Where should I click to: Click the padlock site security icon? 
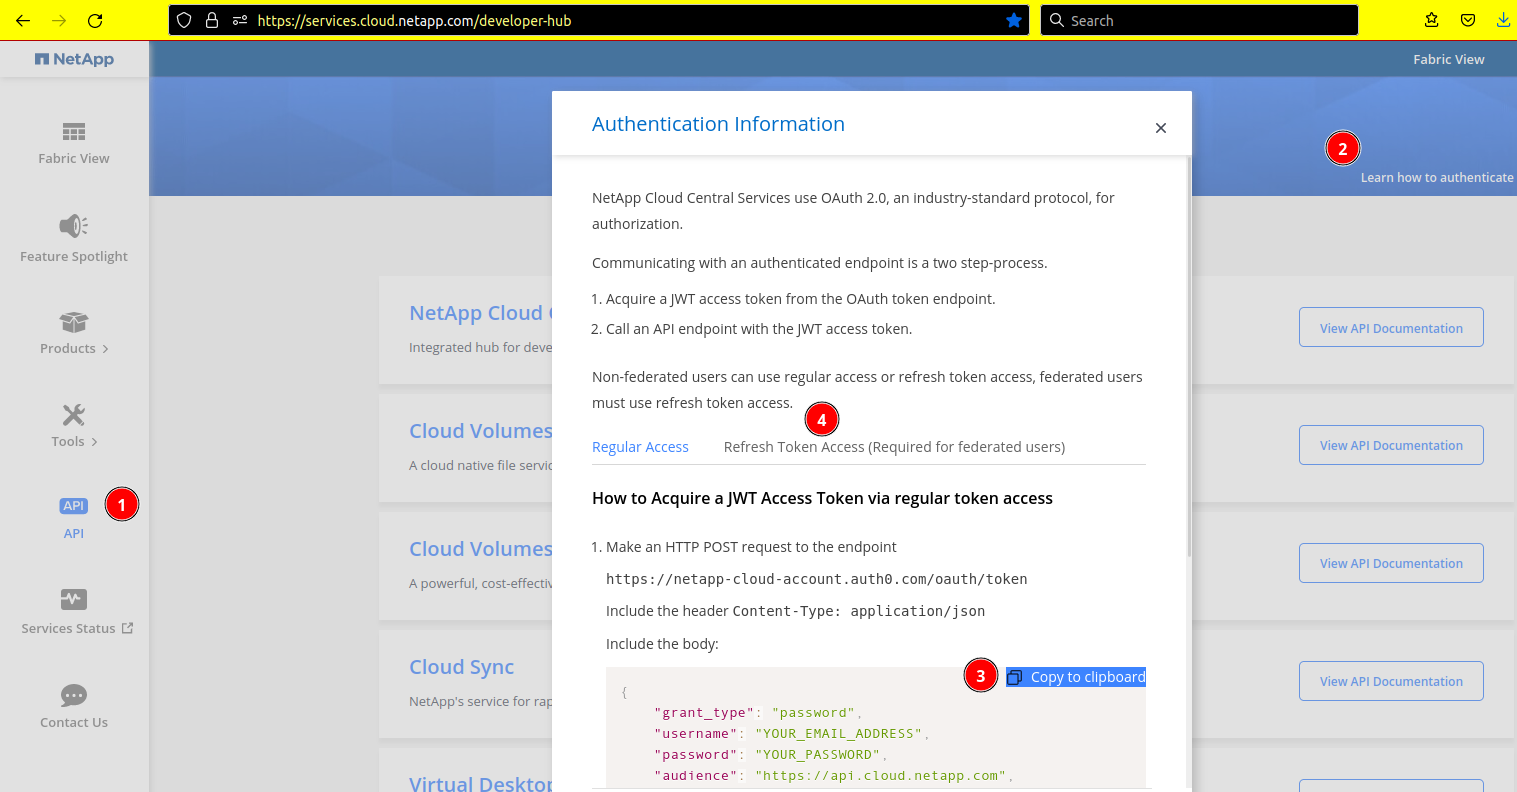212,20
